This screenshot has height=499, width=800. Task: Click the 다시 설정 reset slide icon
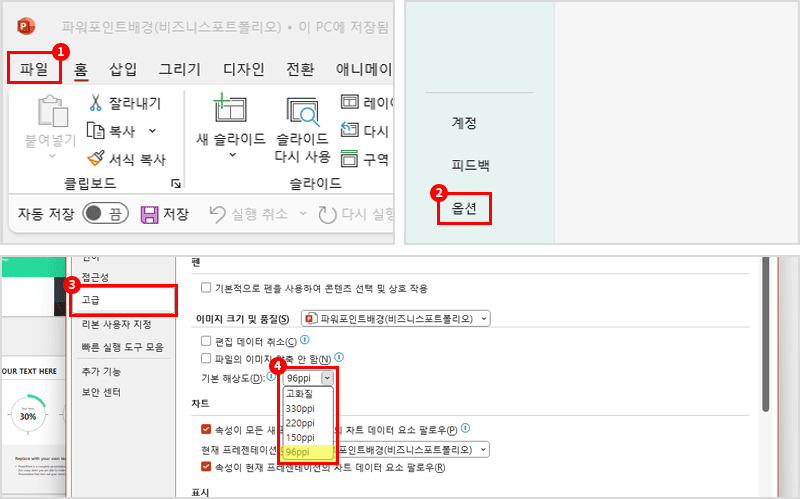[349, 130]
